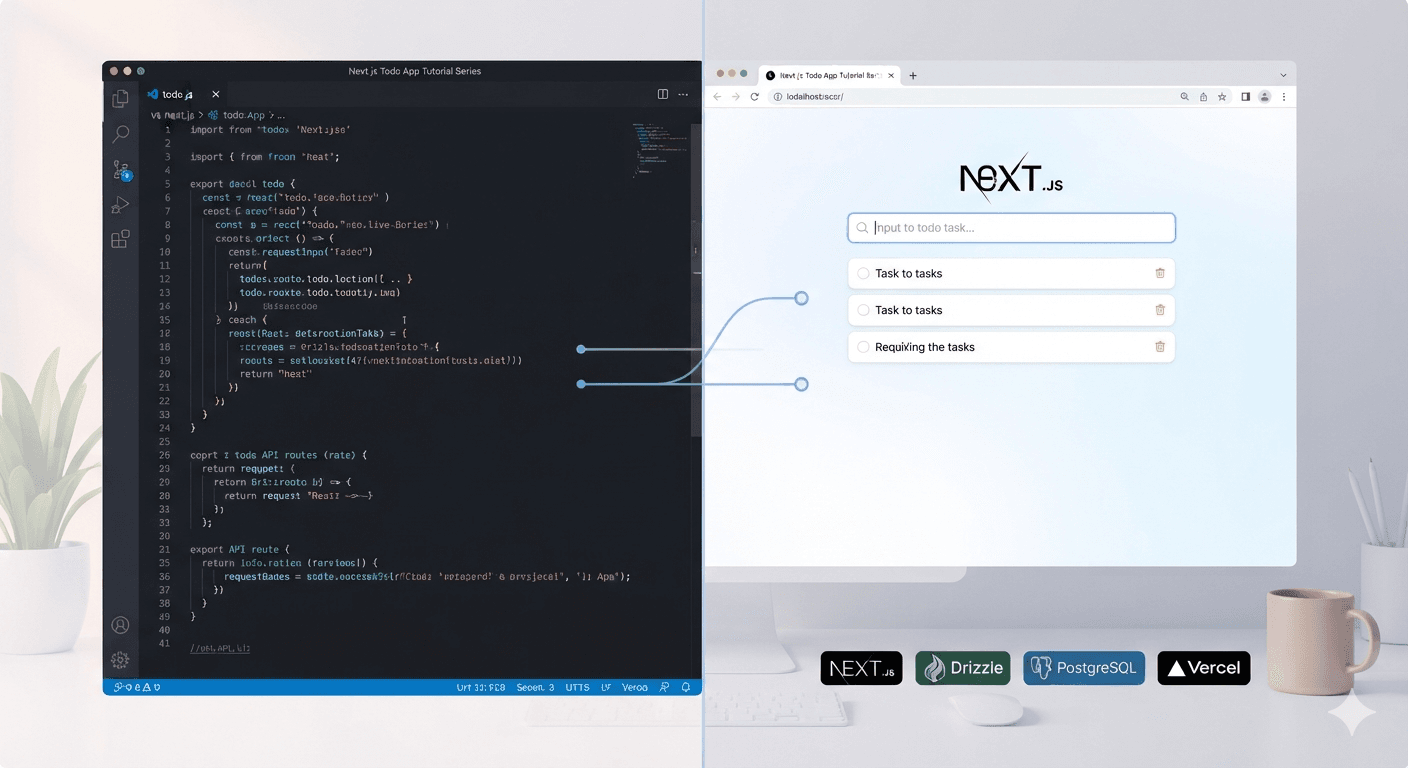Viewport: 1408px width, 768px height.
Task: Click the line and column status entry
Action: point(480,687)
